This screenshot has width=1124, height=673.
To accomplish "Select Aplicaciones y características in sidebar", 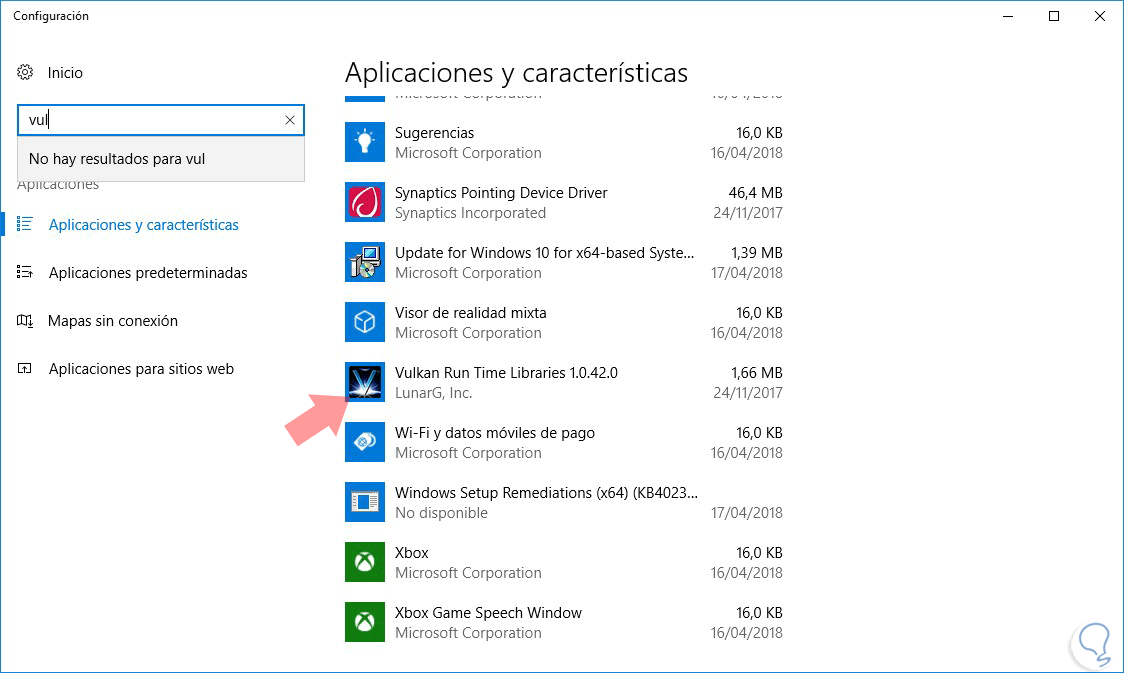I will tap(143, 224).
